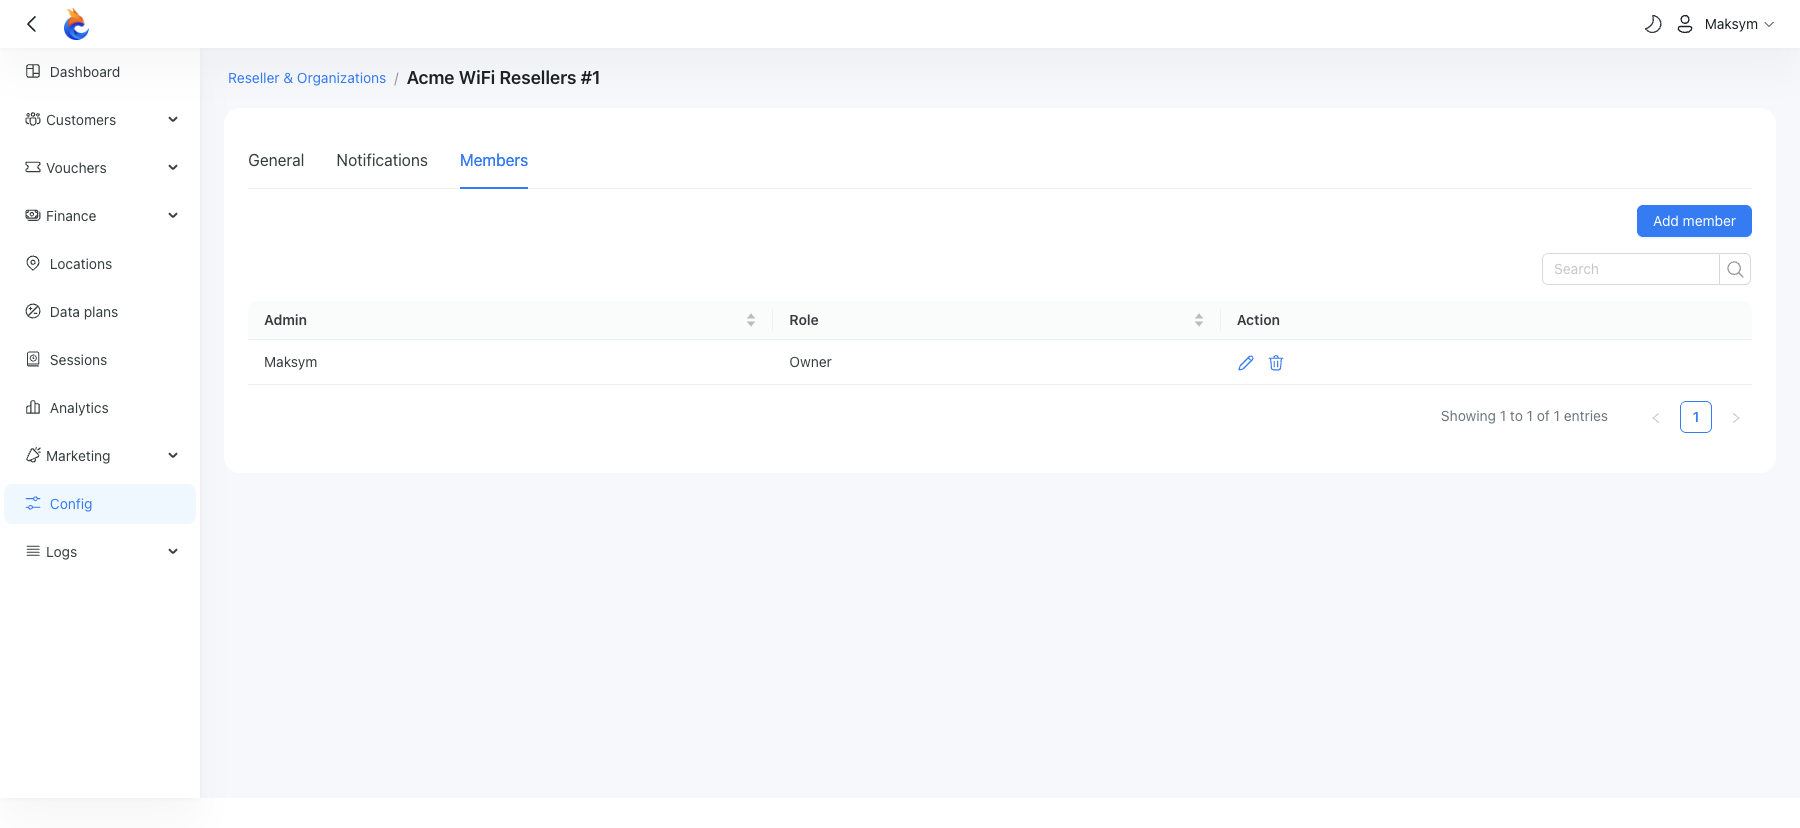Click the Marketing icon
Screen dimensions: 1800x828
pyautogui.click(x=33, y=455)
